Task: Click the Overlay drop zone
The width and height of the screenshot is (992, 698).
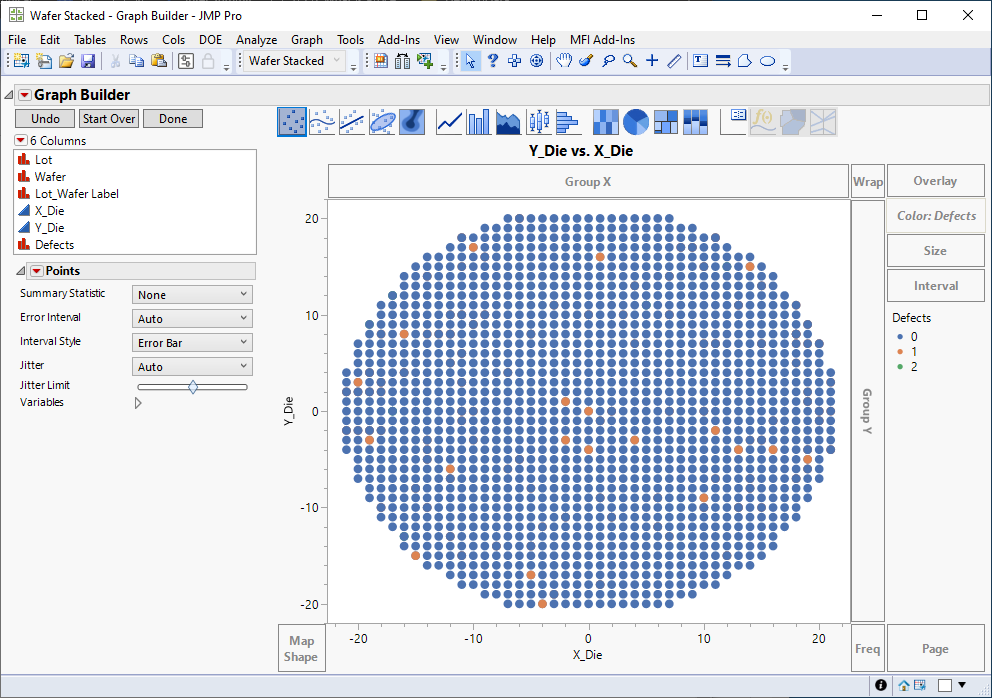Action: tap(936, 181)
